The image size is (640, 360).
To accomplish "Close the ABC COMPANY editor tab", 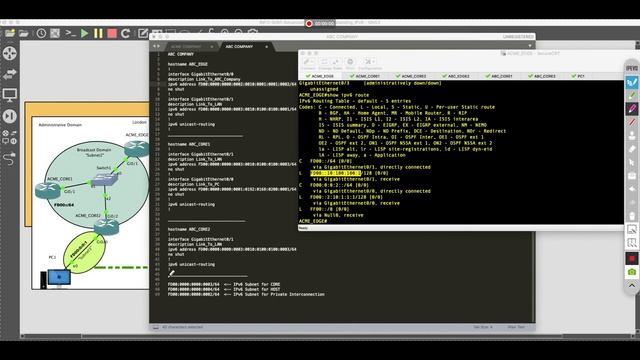I will tap(267, 47).
